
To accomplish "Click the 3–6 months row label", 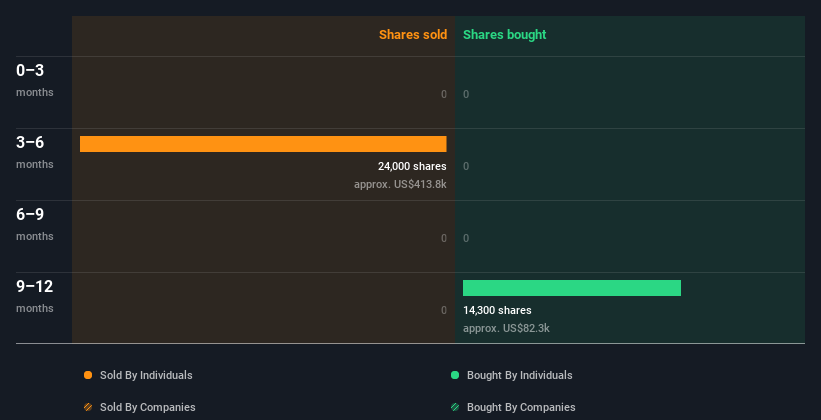I will click(x=35, y=152).
